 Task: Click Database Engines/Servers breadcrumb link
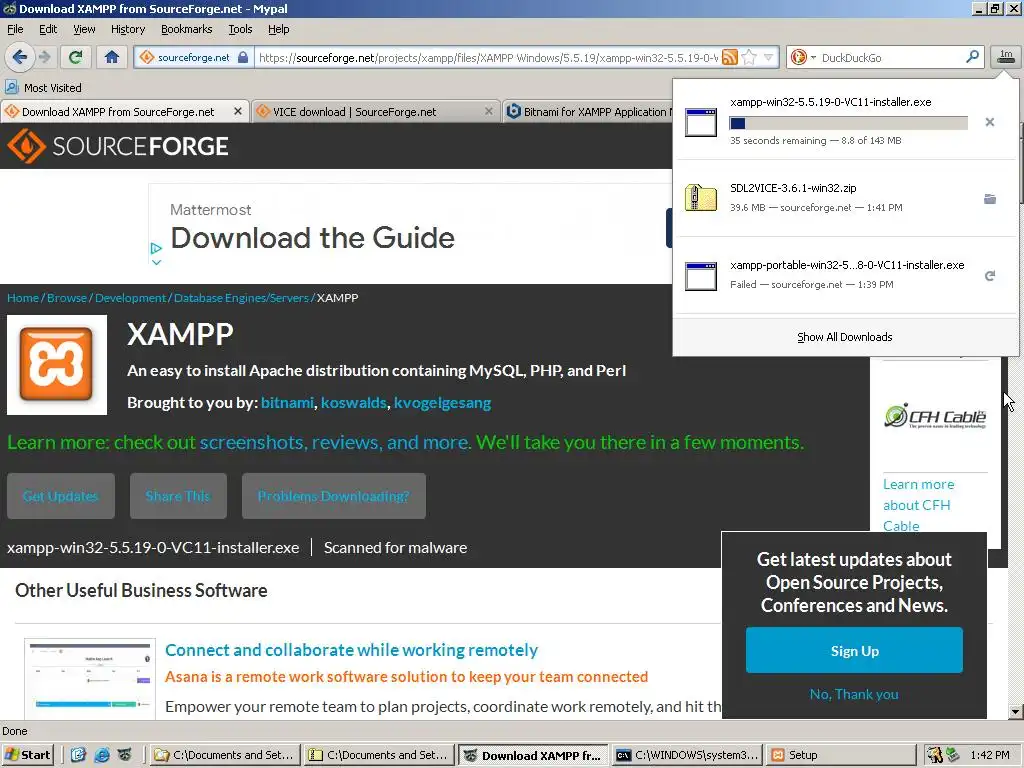242,298
